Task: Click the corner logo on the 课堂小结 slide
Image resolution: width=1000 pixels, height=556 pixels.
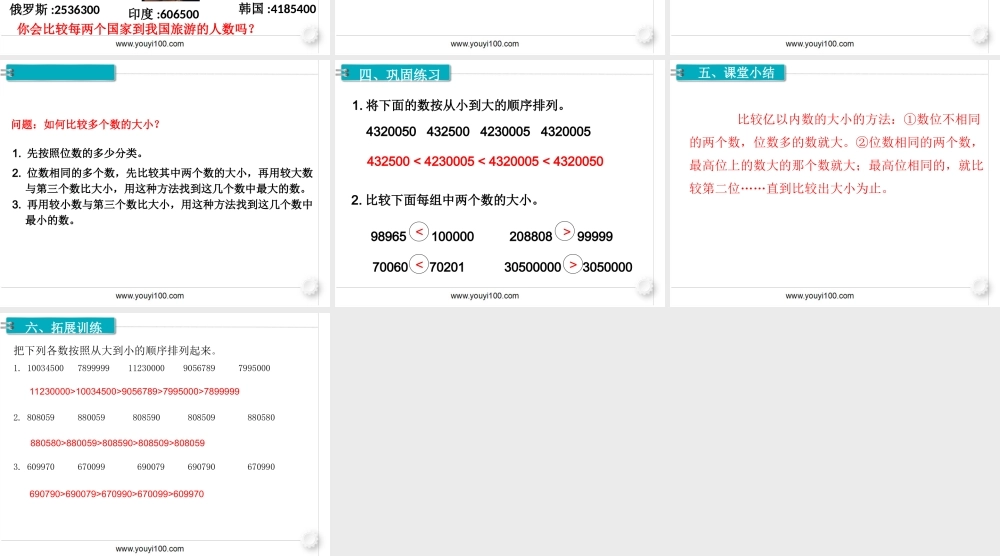Action: [x=981, y=289]
